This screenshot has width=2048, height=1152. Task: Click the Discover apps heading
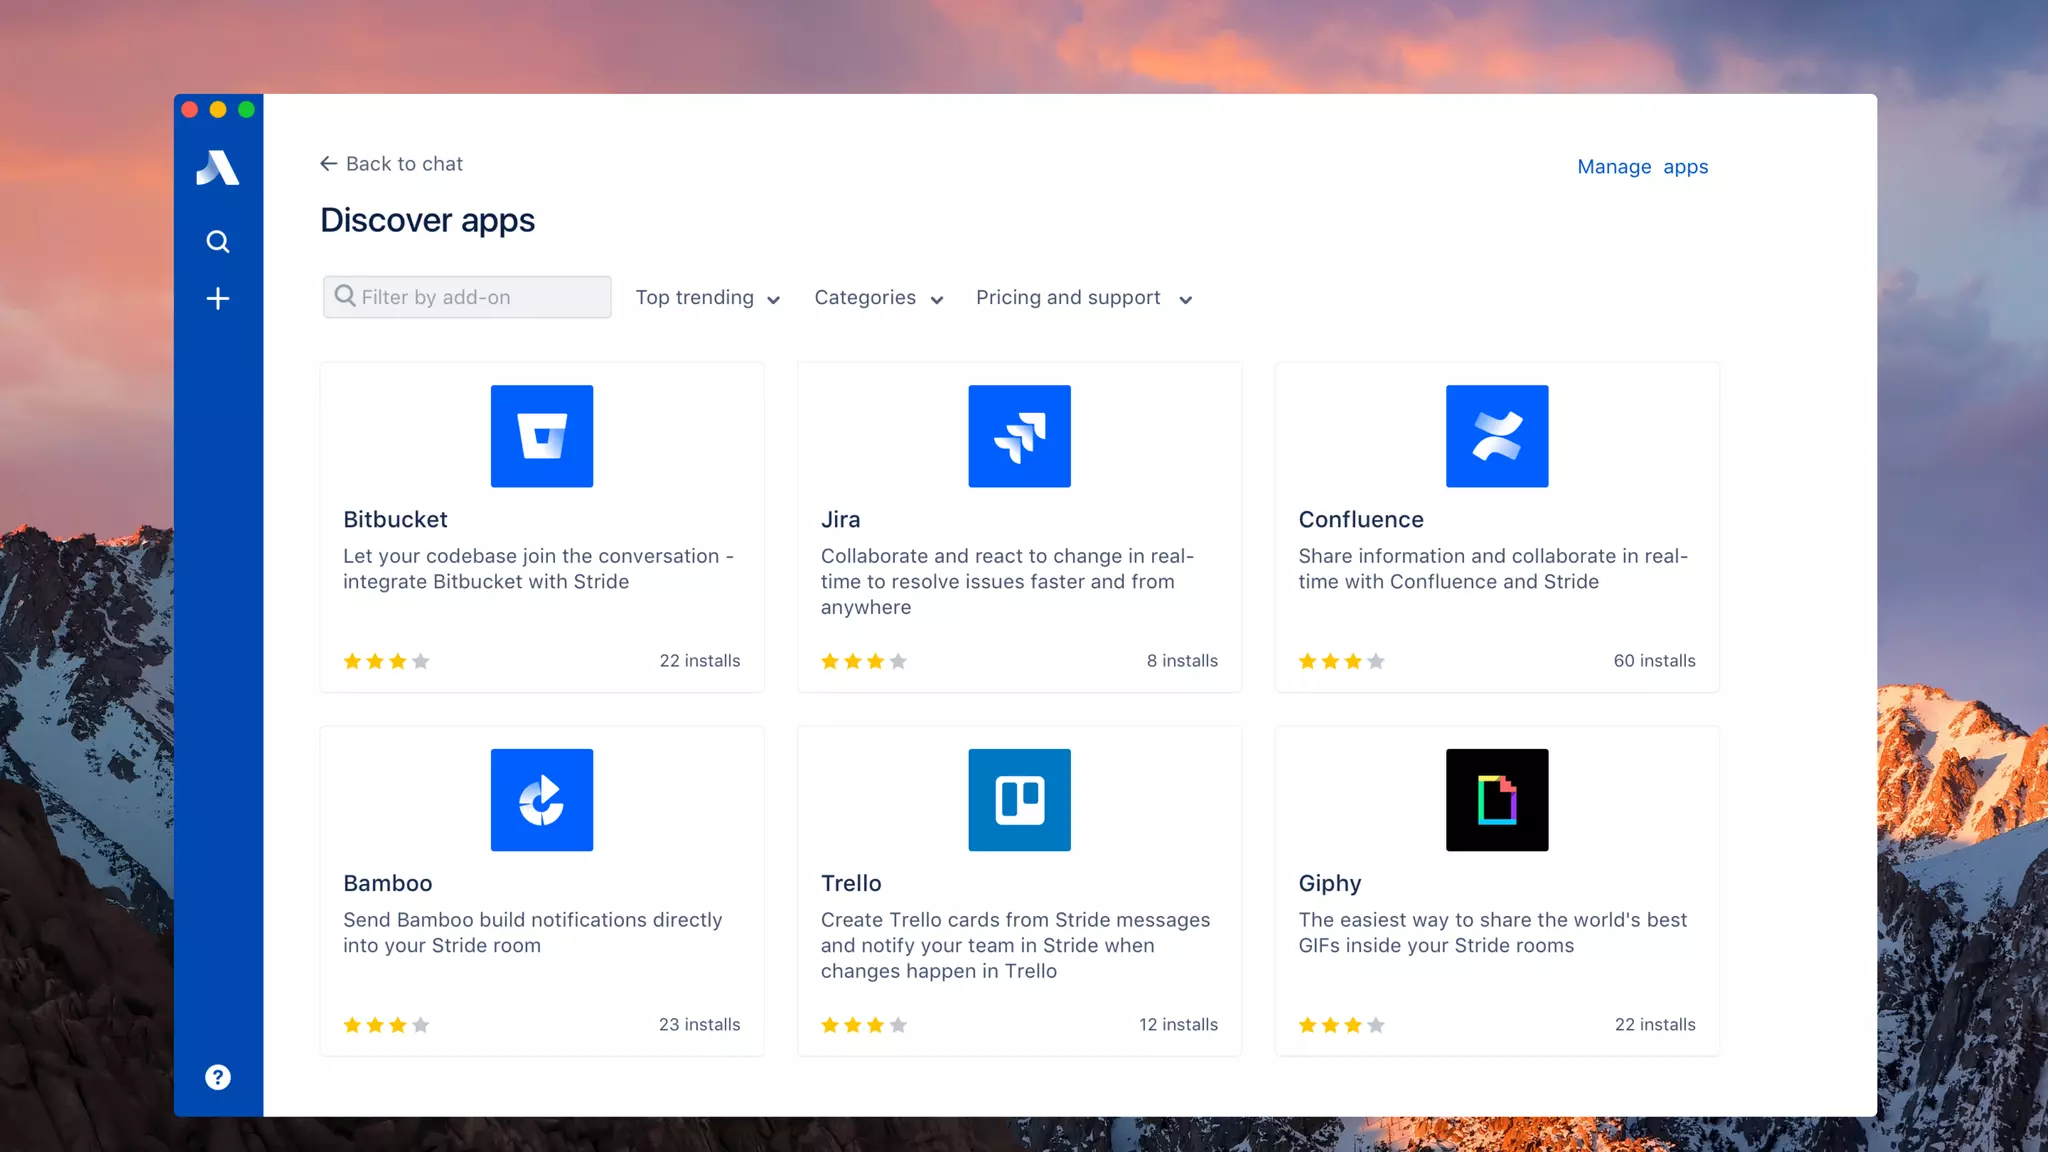pyautogui.click(x=427, y=220)
